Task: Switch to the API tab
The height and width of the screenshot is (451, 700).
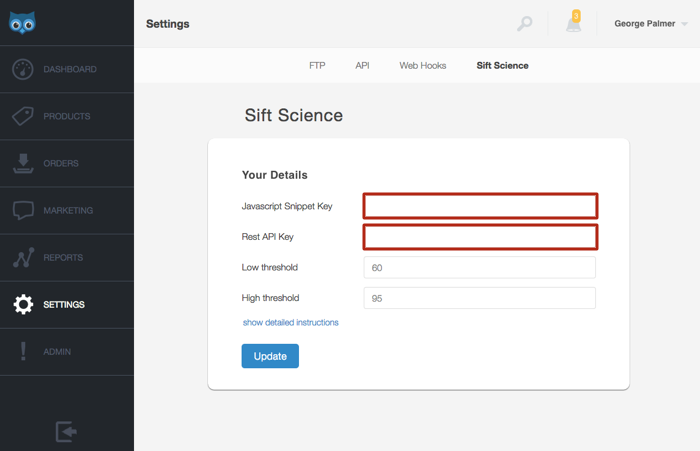Action: click(362, 66)
